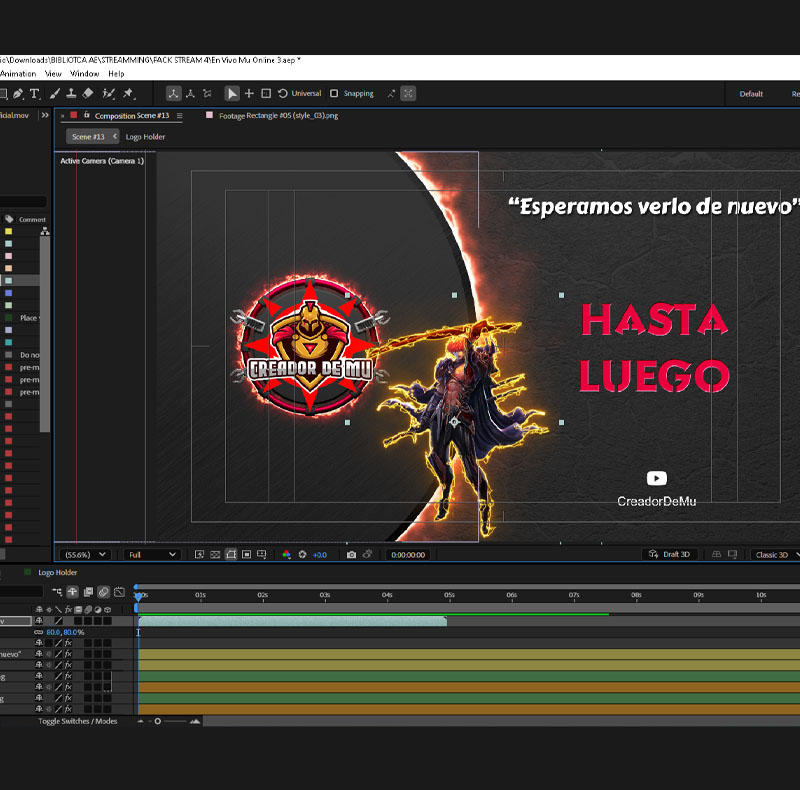The width and height of the screenshot is (800, 790).
Task: Open Composition Scene #13 panel menu
Action: pos(180,116)
